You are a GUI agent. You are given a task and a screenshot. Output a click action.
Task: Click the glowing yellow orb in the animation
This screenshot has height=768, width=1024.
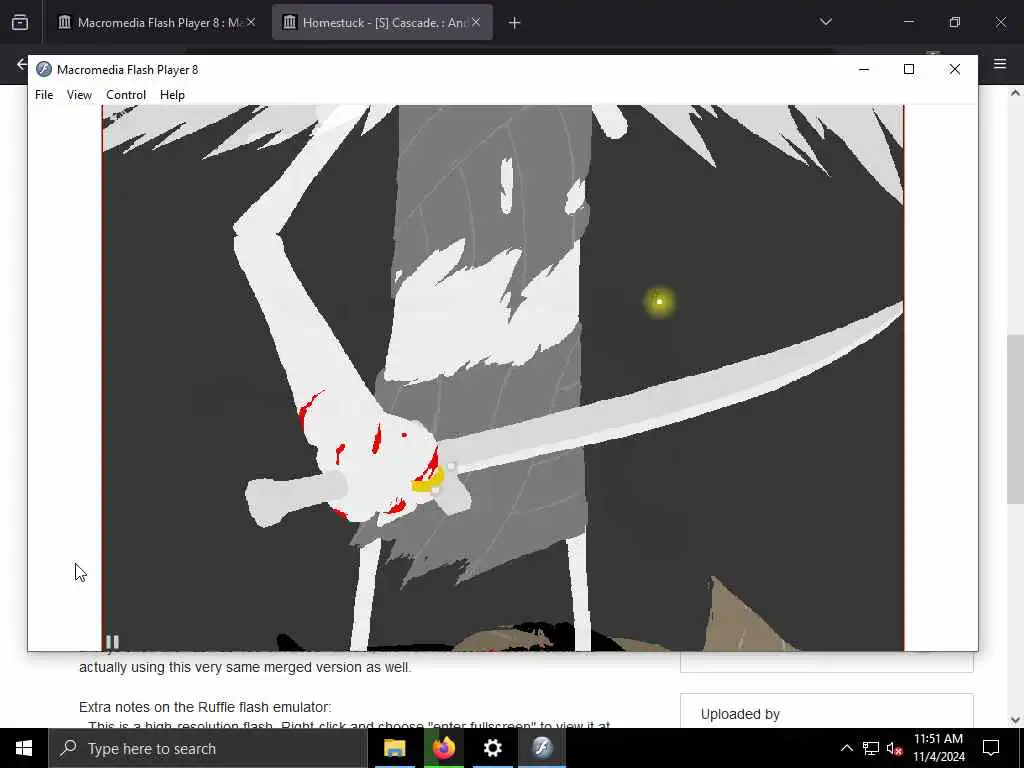click(659, 302)
